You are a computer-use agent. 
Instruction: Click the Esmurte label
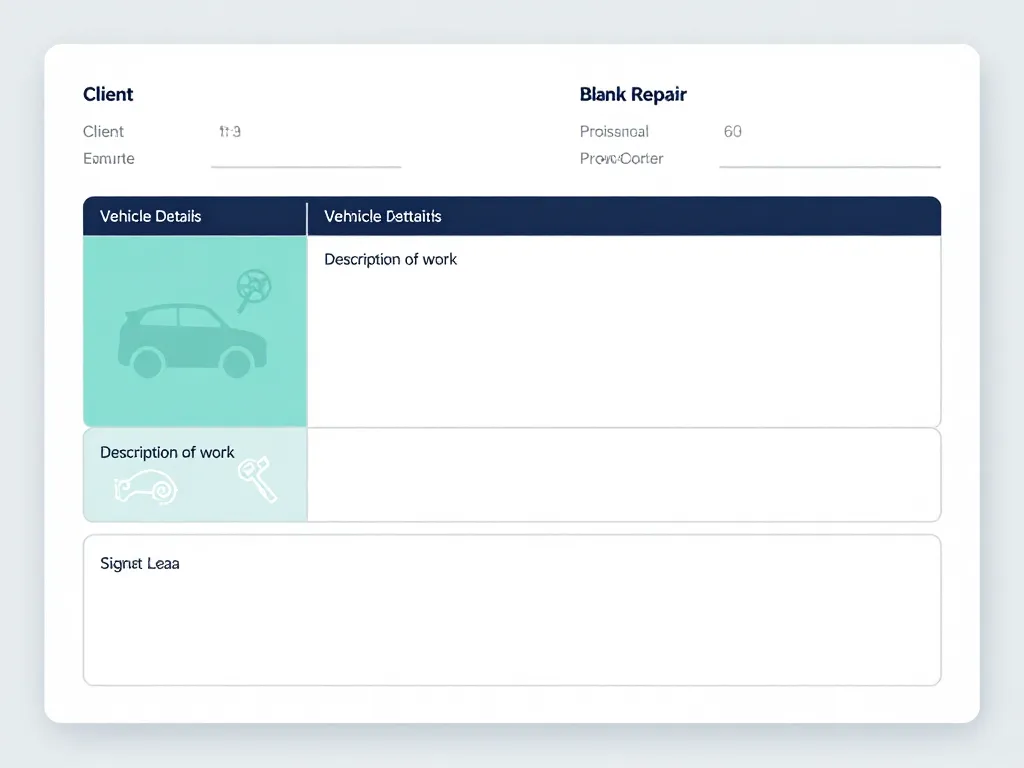[x=109, y=158]
